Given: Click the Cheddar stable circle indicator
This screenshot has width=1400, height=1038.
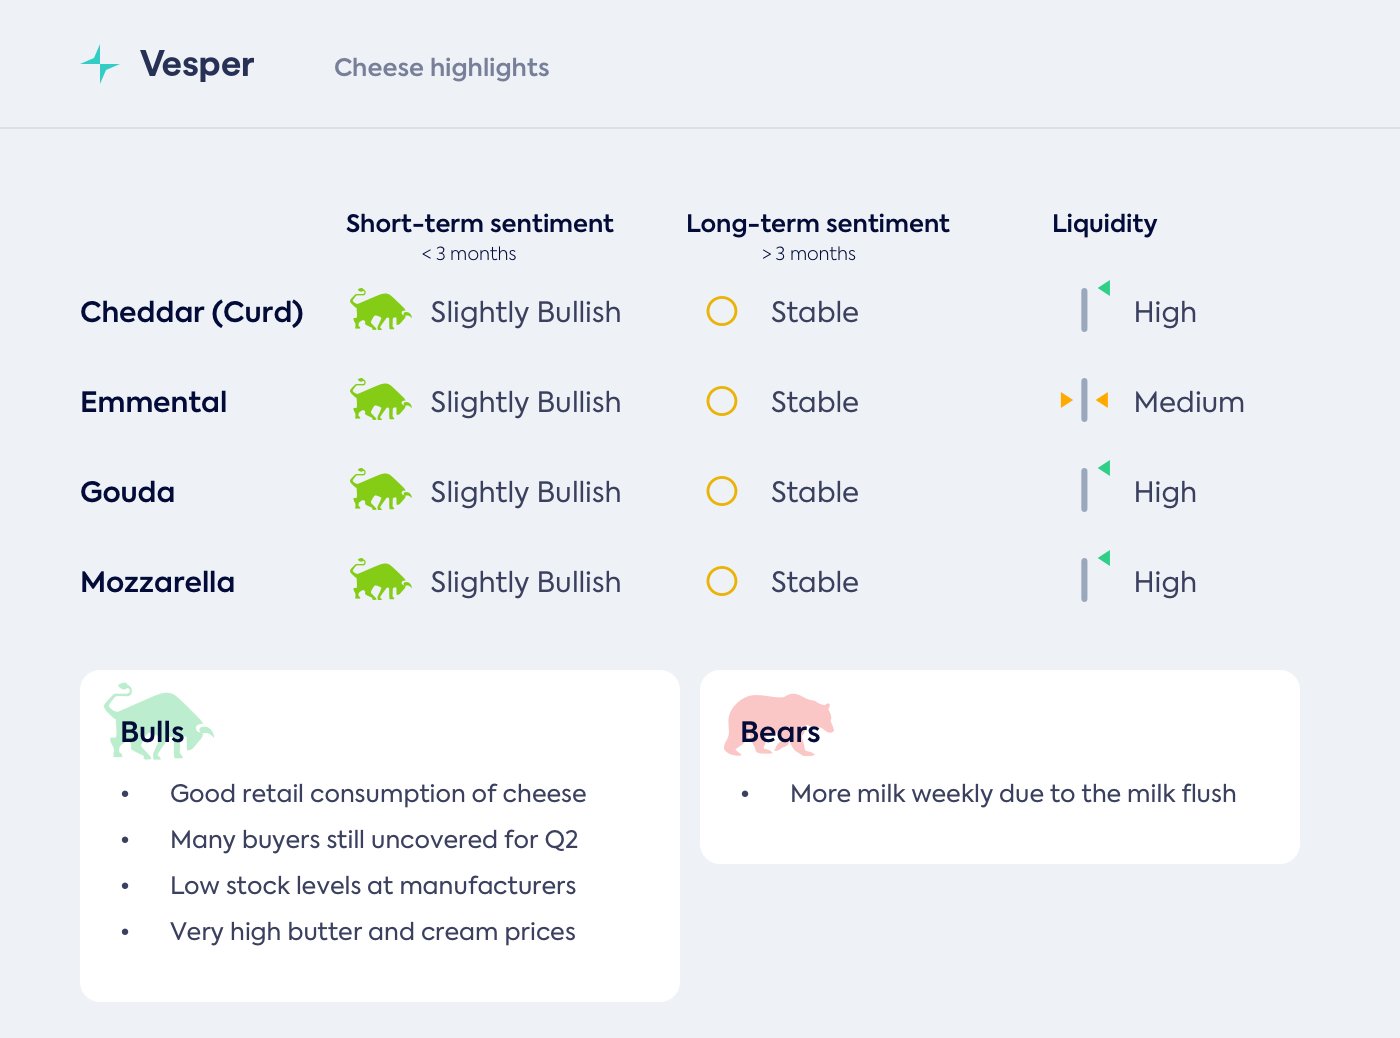Looking at the screenshot, I should pyautogui.click(x=722, y=311).
